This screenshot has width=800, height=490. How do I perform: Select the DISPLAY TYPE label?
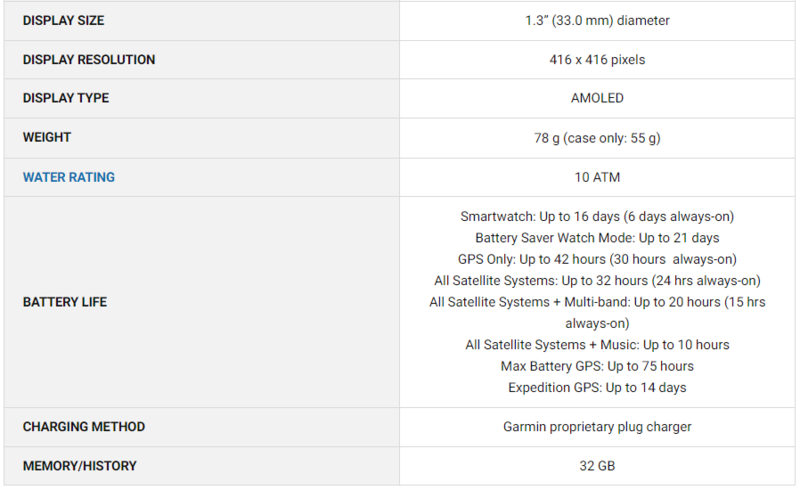coord(66,98)
